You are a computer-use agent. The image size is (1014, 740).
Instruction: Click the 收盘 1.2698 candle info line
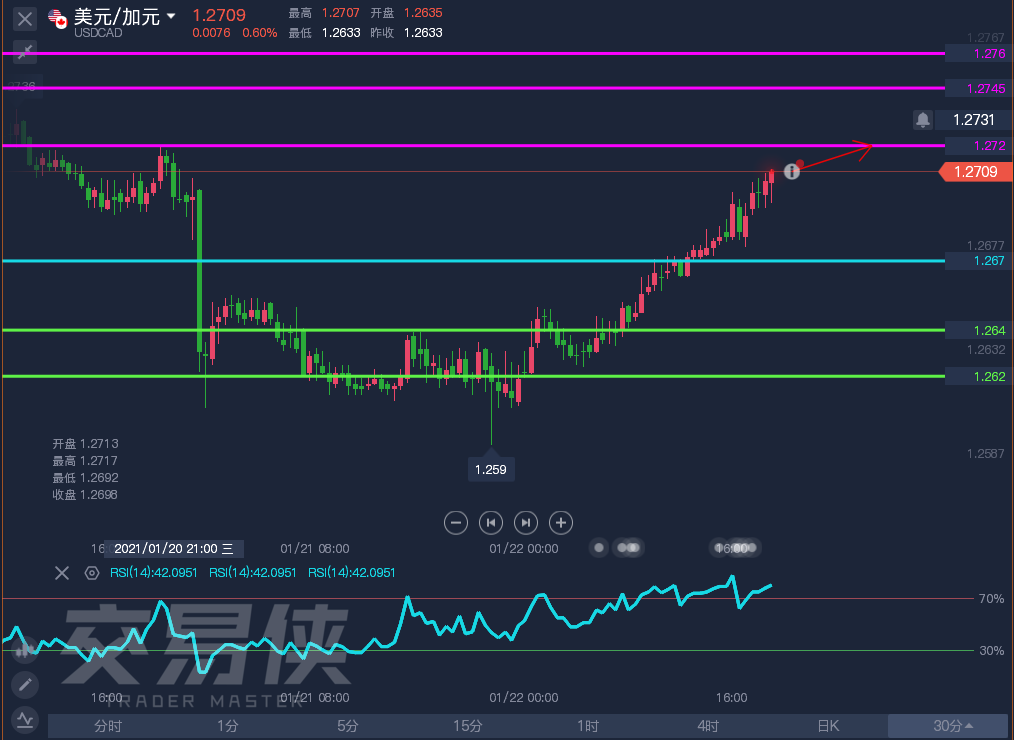click(x=85, y=495)
